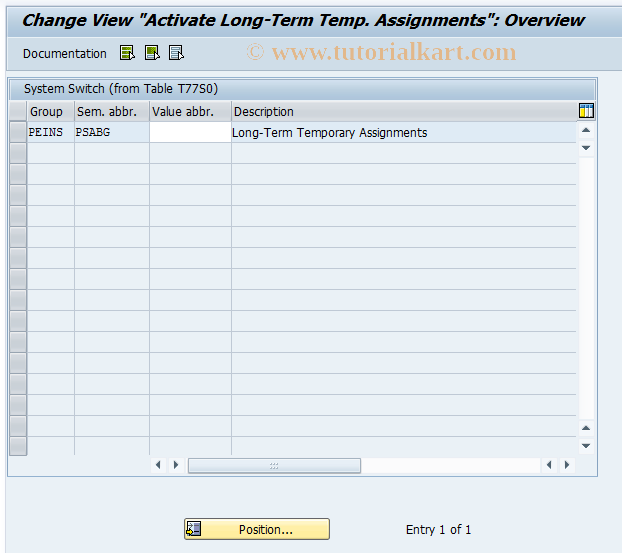Click Long-Term Temporary Assignments description
Image resolution: width=622 pixels, height=553 pixels.
pos(330,132)
